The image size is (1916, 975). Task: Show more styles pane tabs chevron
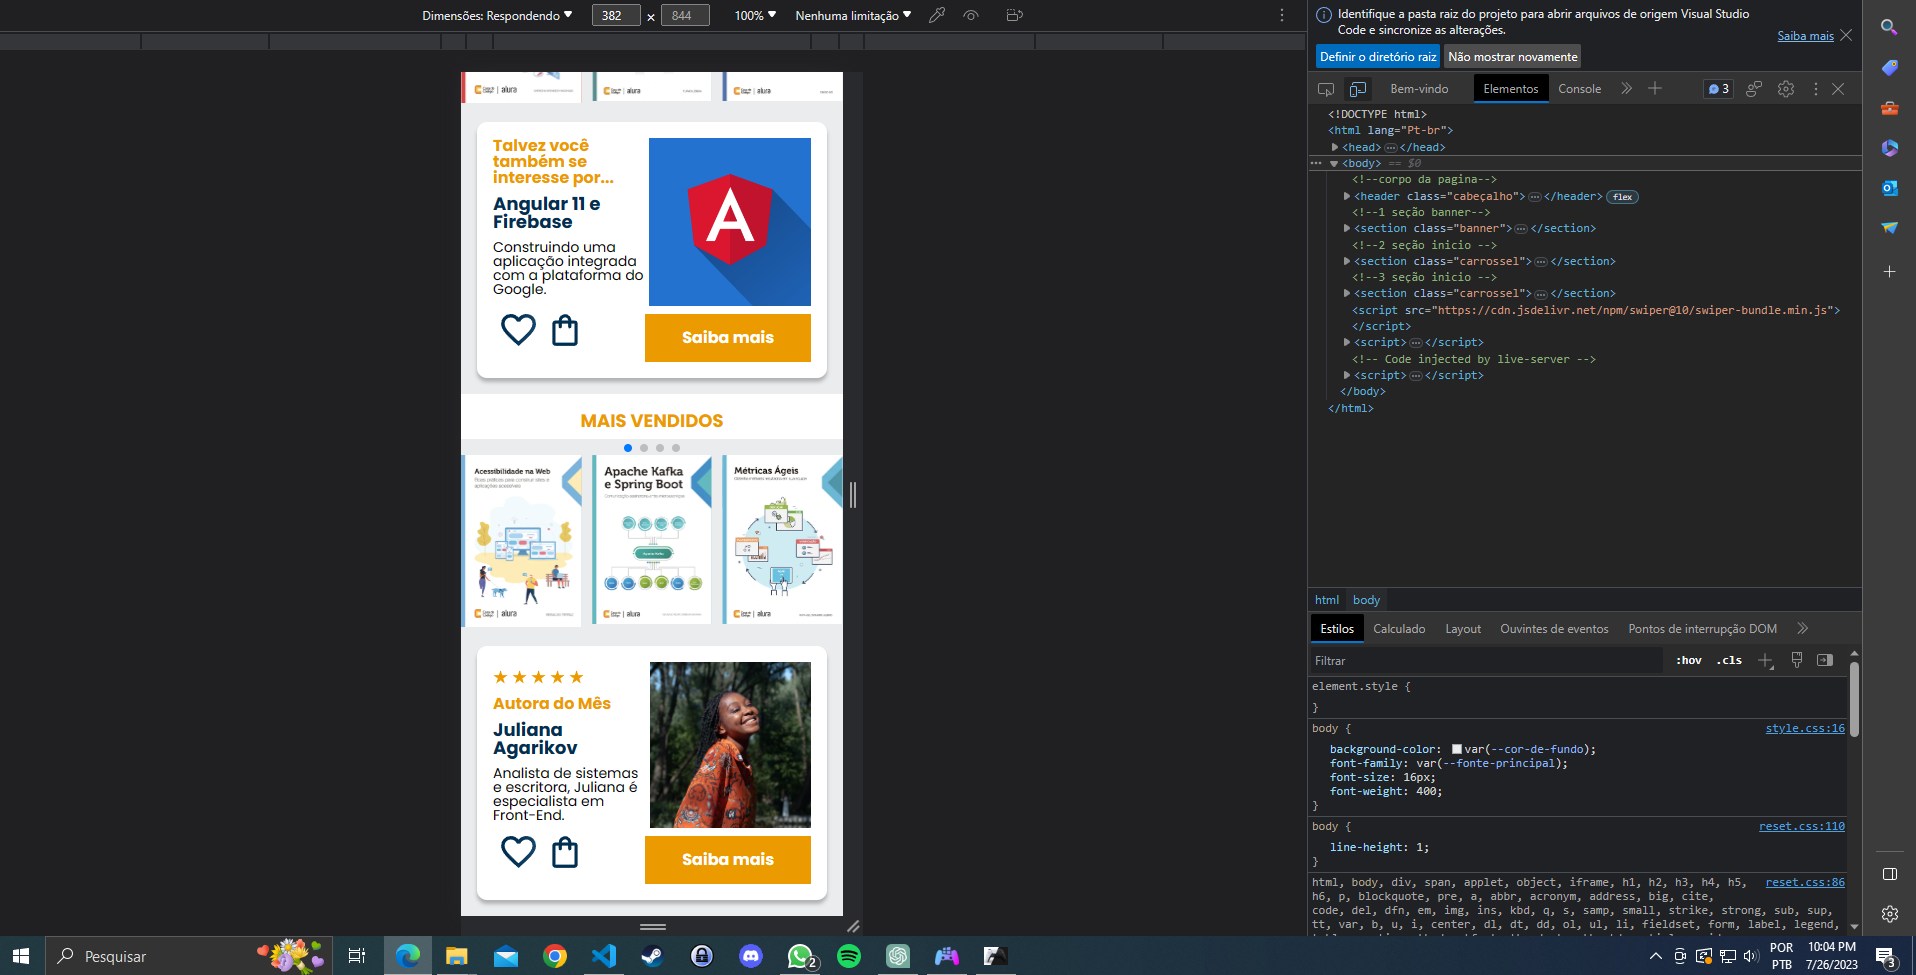(x=1803, y=629)
